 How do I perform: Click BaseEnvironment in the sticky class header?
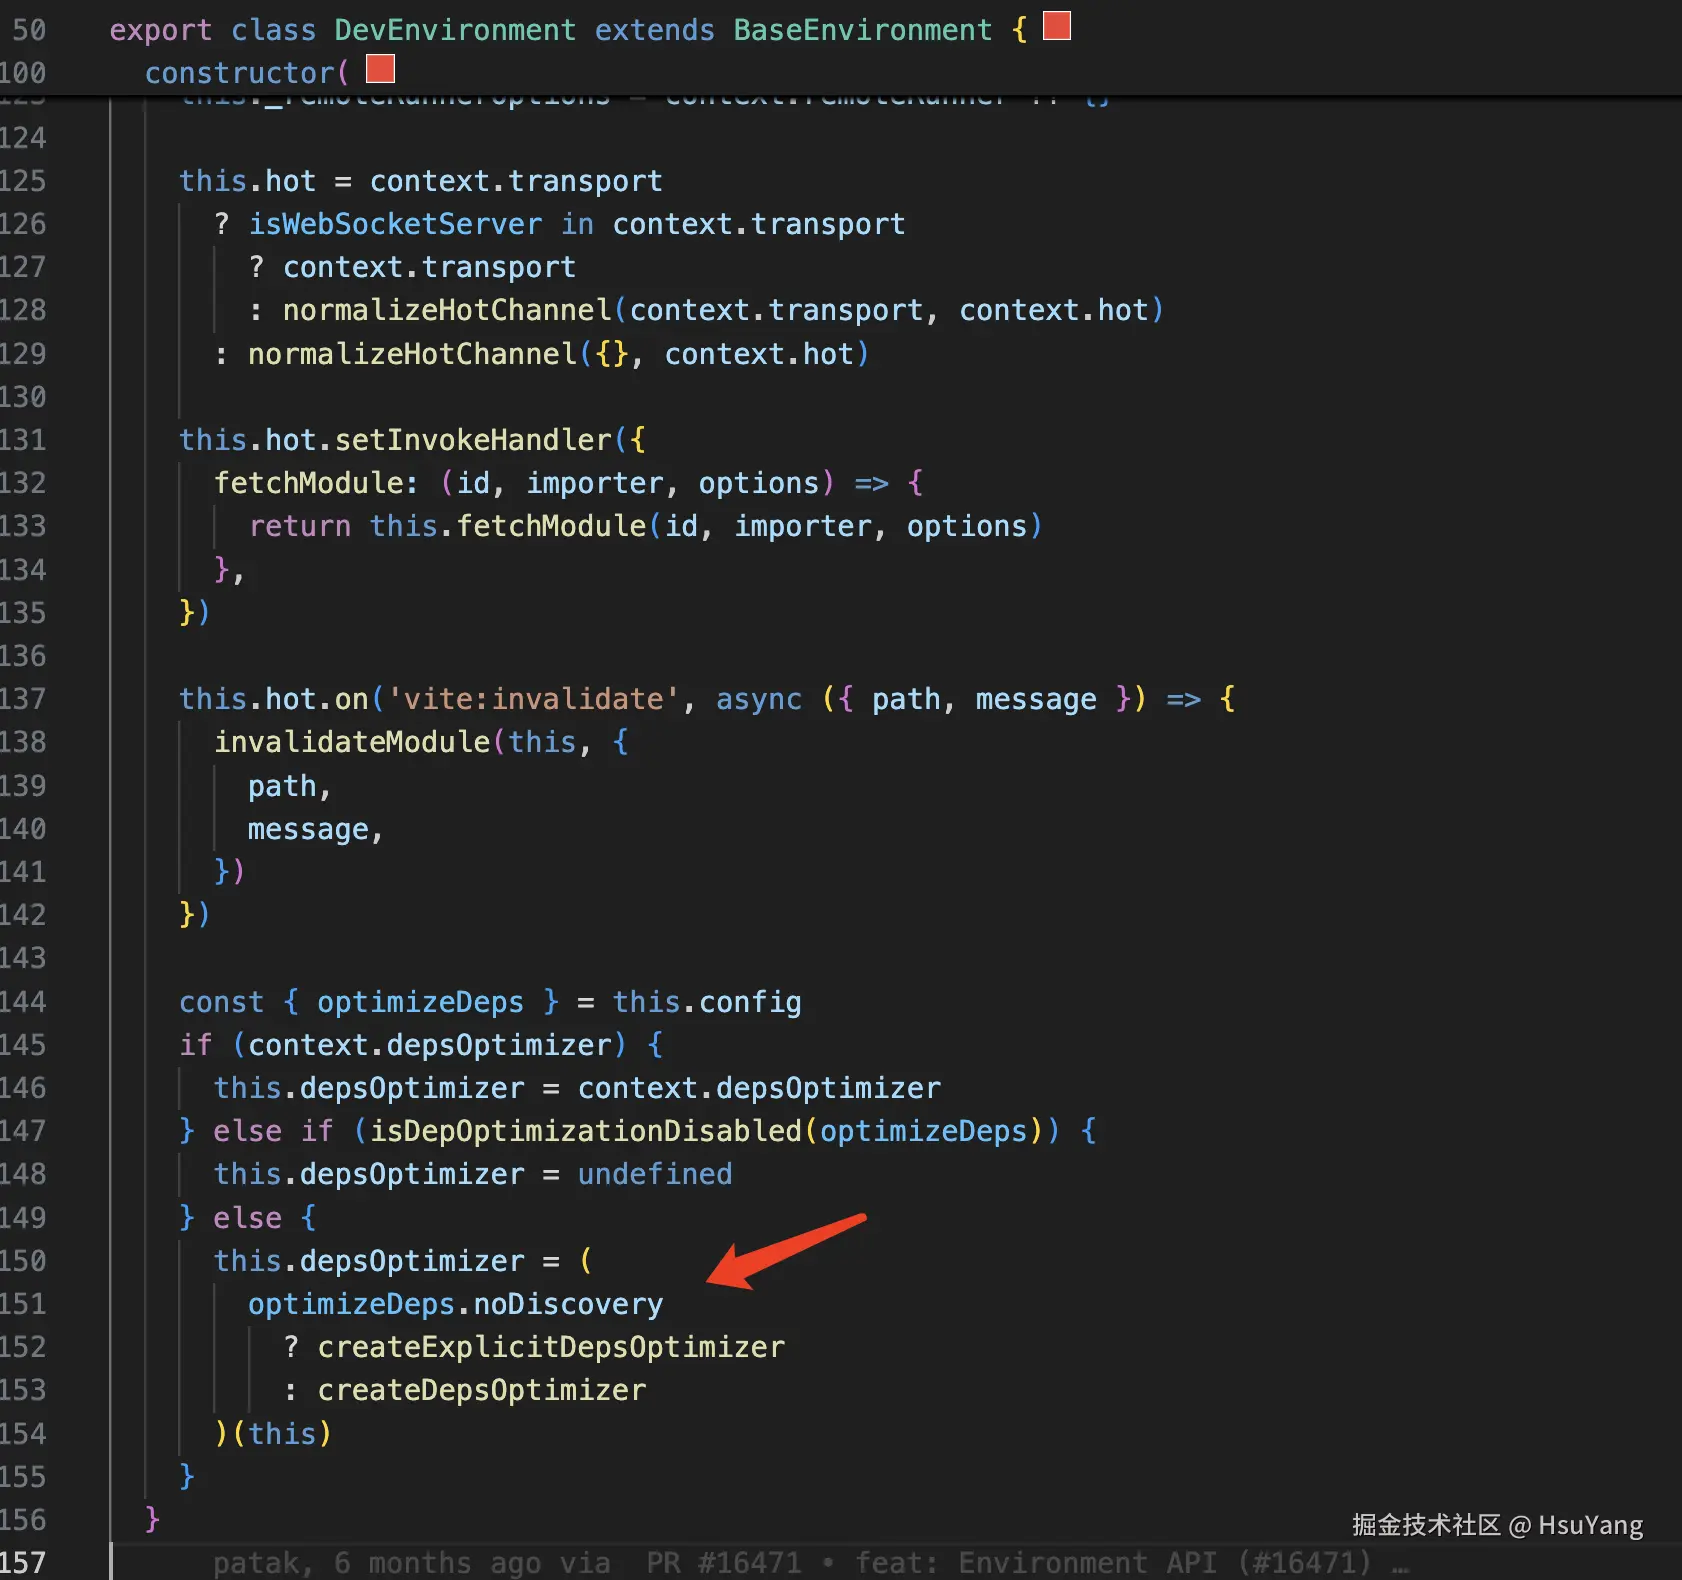862,30
